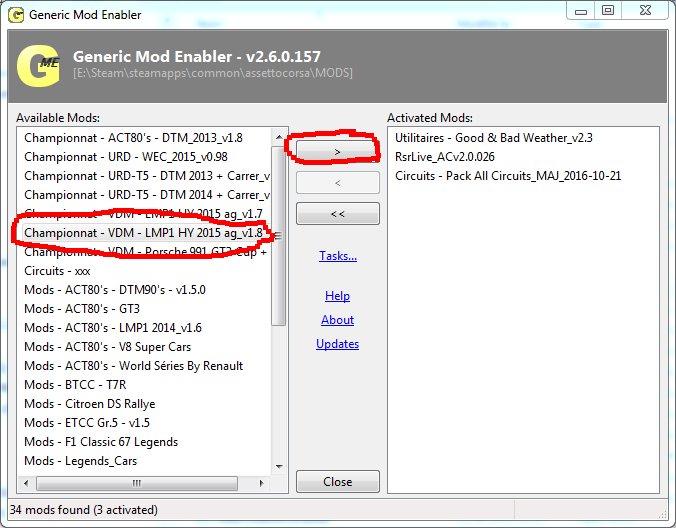Select Championnat - VDM - LMP1 HY 2015 ag_v1.7
Screen dimensions: 676x528
coord(143,214)
